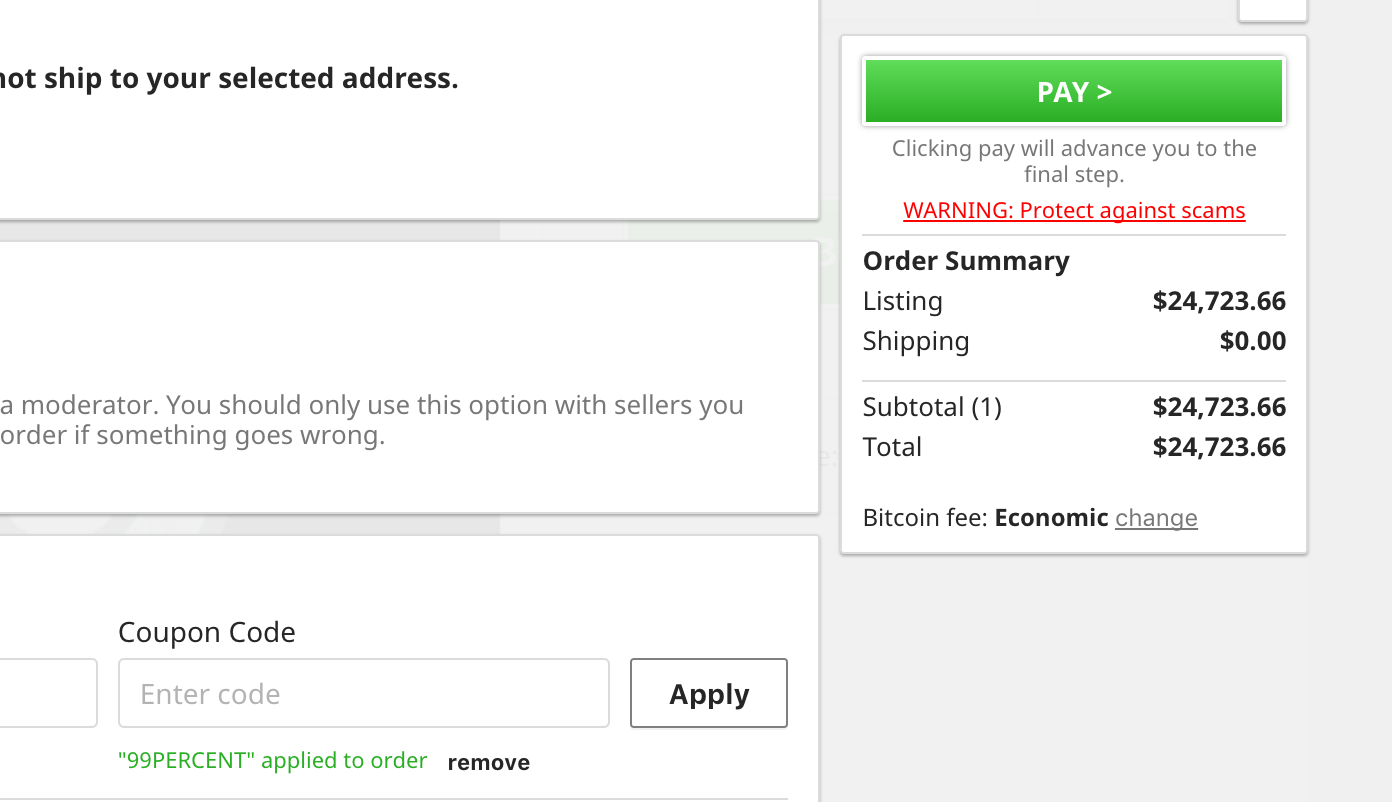Viewport: 1392px width, 802px height.
Task: Click the green PAY button
Action: 1073,91
